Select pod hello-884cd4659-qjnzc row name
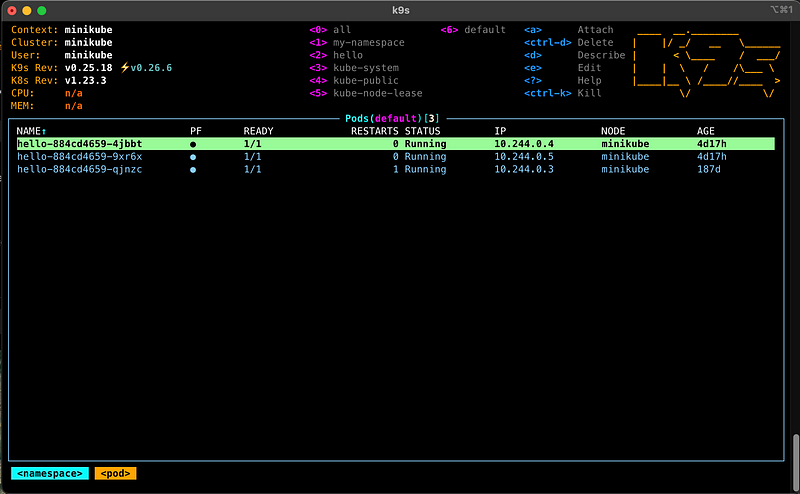The height and width of the screenshot is (494, 800). point(80,169)
